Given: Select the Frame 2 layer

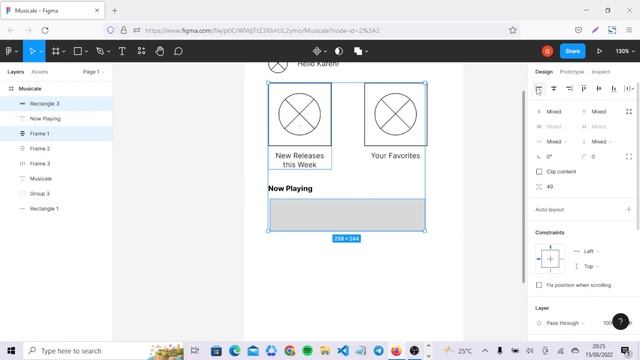Looking at the screenshot, I should click(x=56, y=149).
